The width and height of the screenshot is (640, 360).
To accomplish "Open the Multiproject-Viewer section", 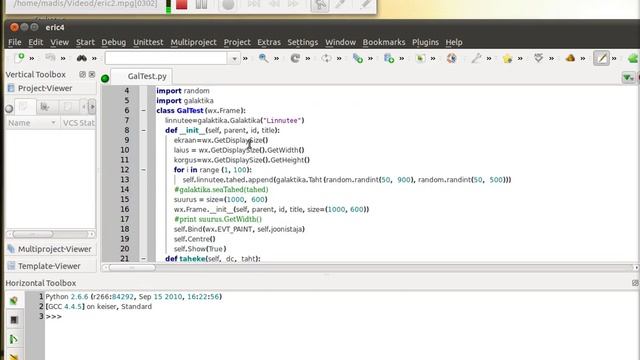I will 51,249.
